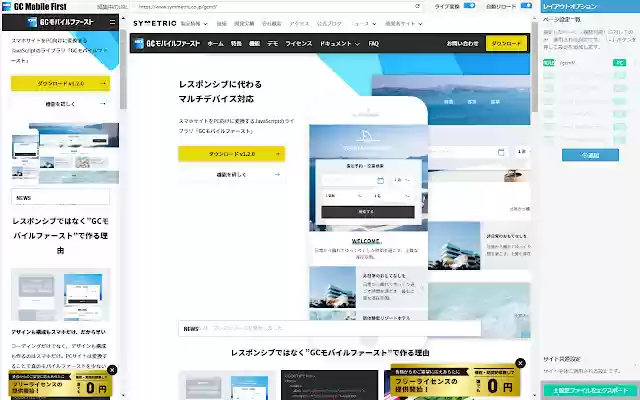This screenshot has height=400, width=640.
Task: Expand the ニュース dropdown in Symmetric nav
Action: (364, 24)
